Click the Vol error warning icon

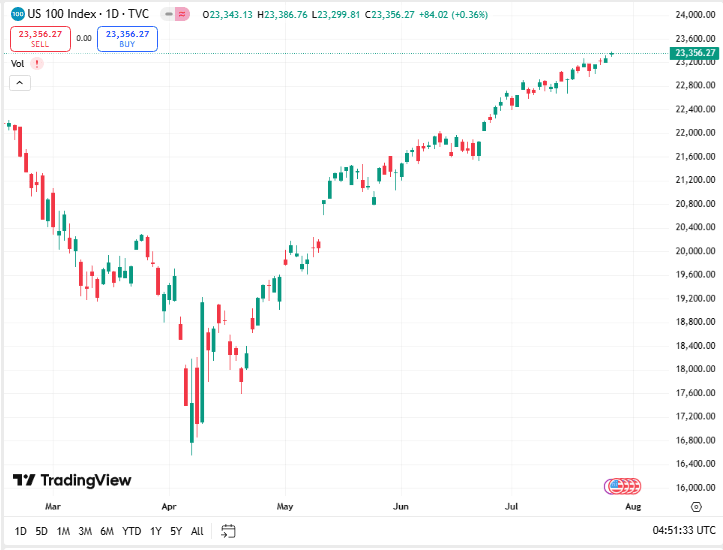point(37,64)
